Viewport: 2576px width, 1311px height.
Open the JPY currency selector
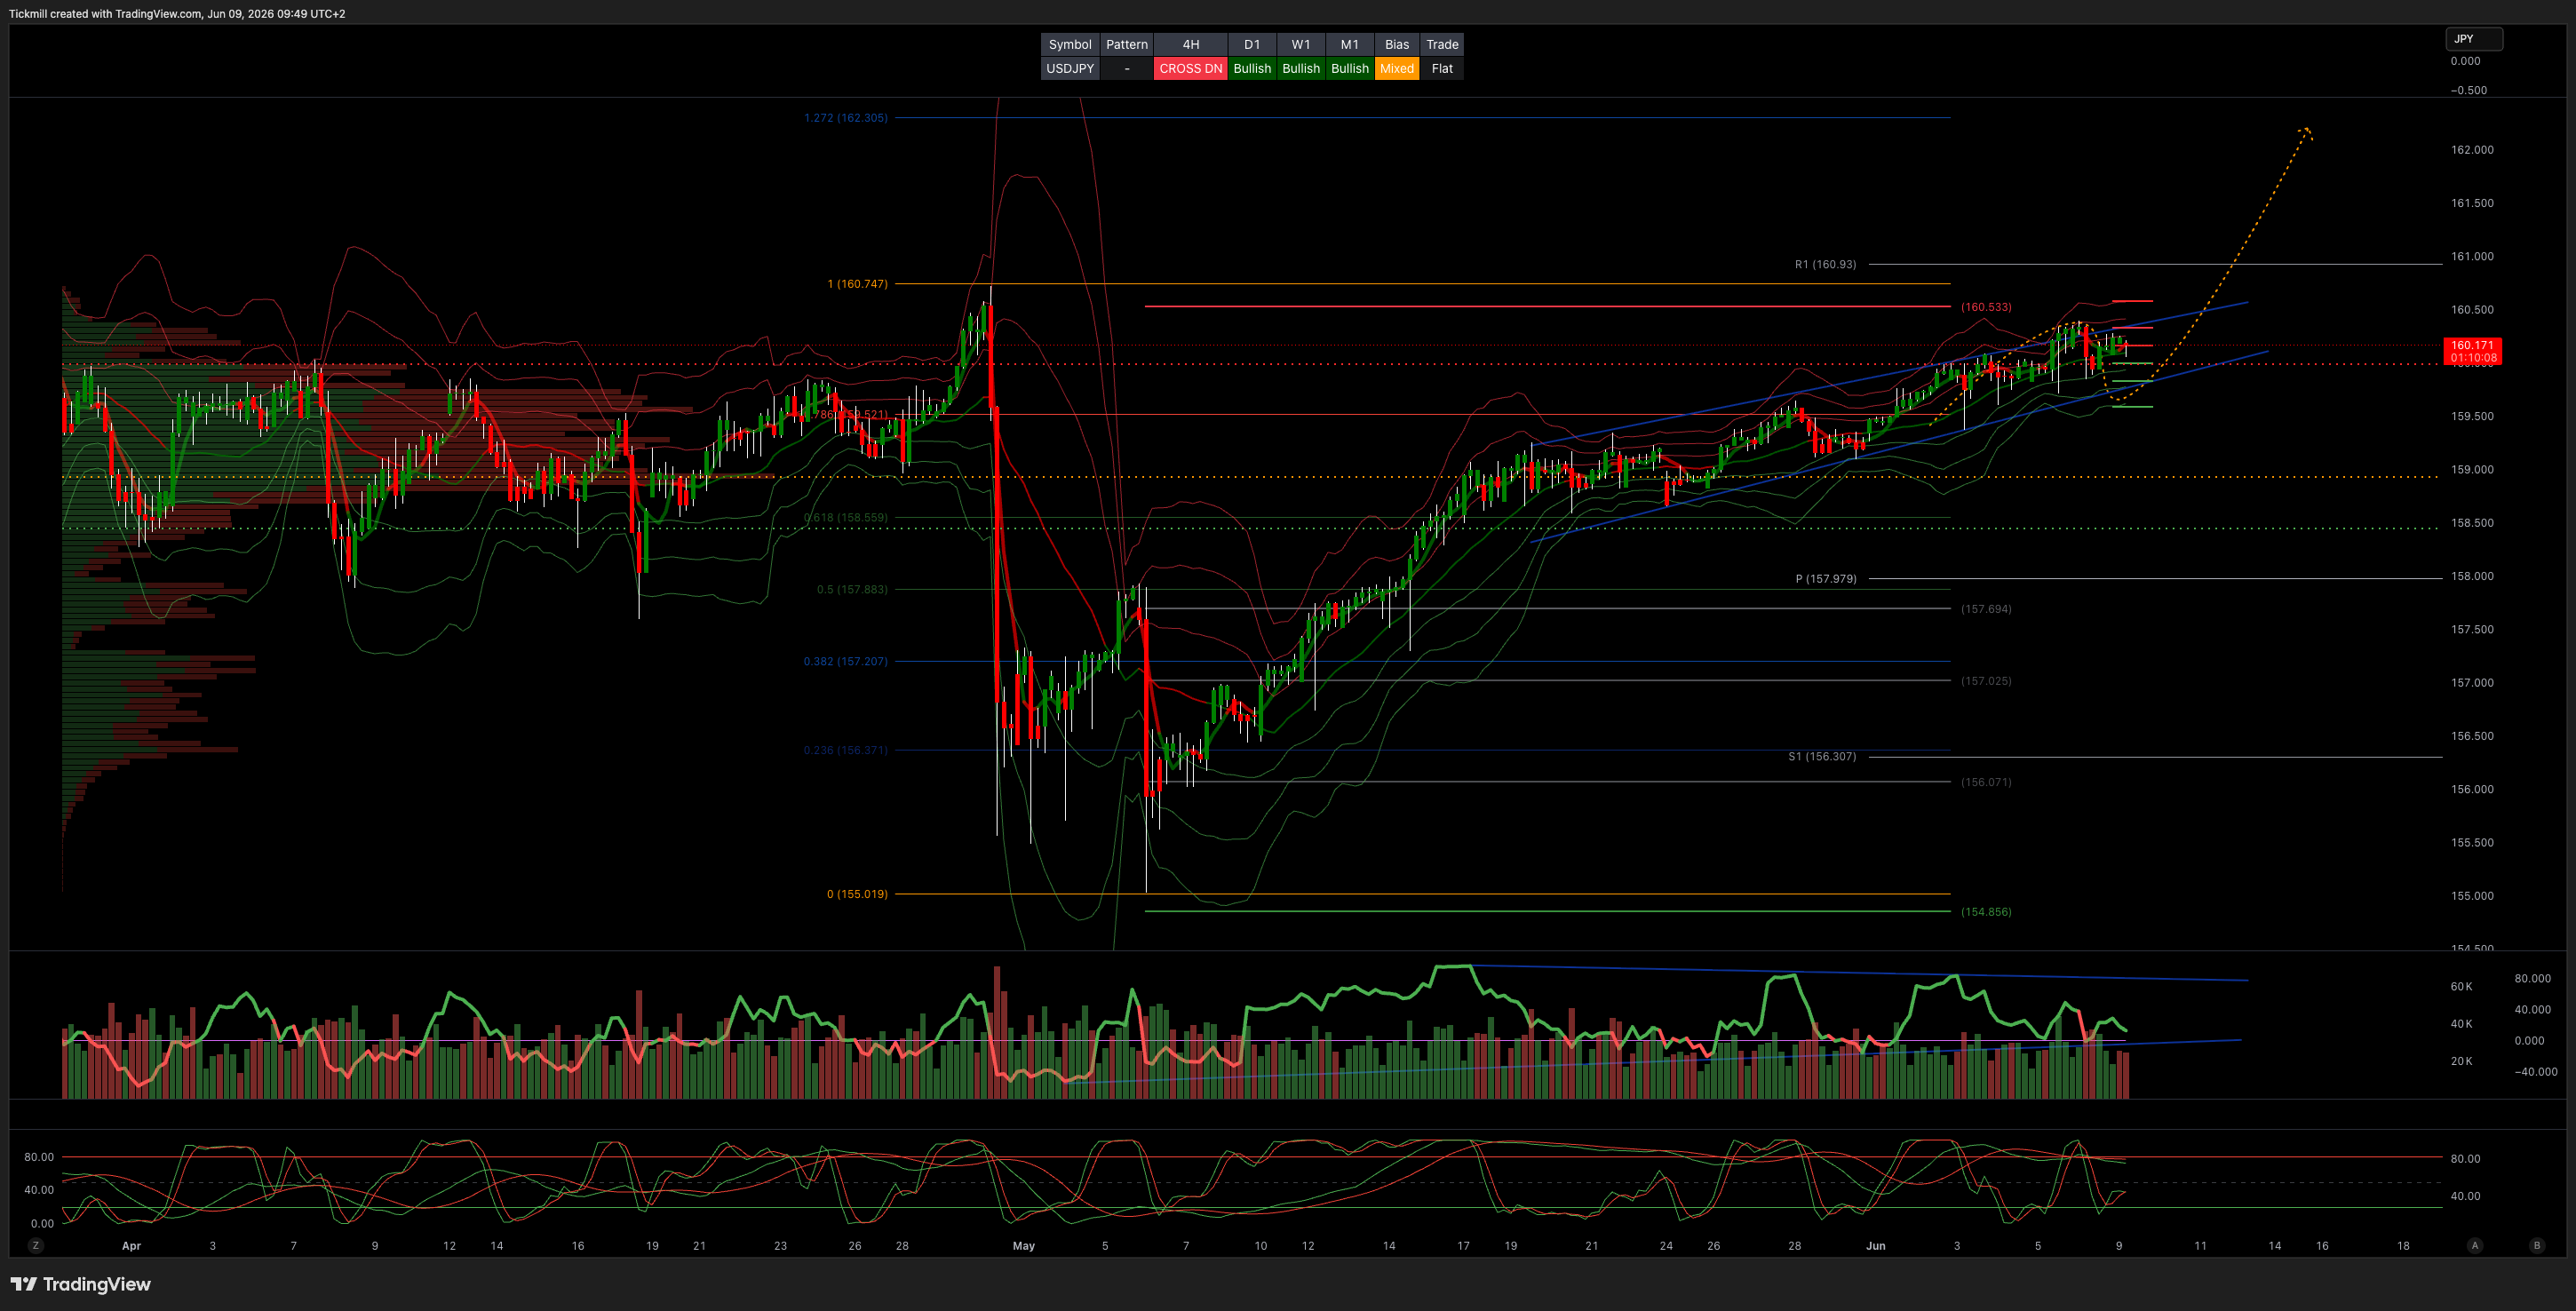[2474, 39]
